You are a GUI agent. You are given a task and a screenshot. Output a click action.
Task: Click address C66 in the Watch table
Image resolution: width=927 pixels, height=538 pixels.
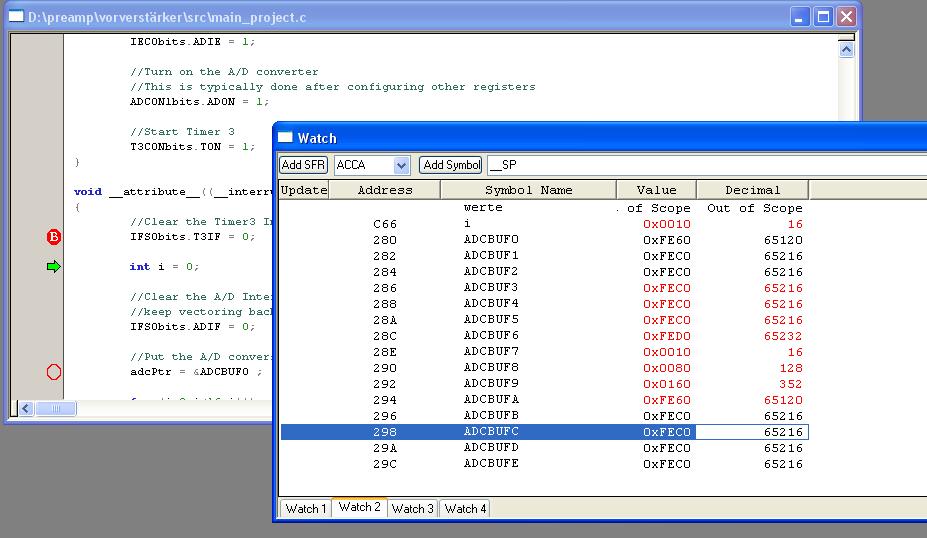pos(385,224)
